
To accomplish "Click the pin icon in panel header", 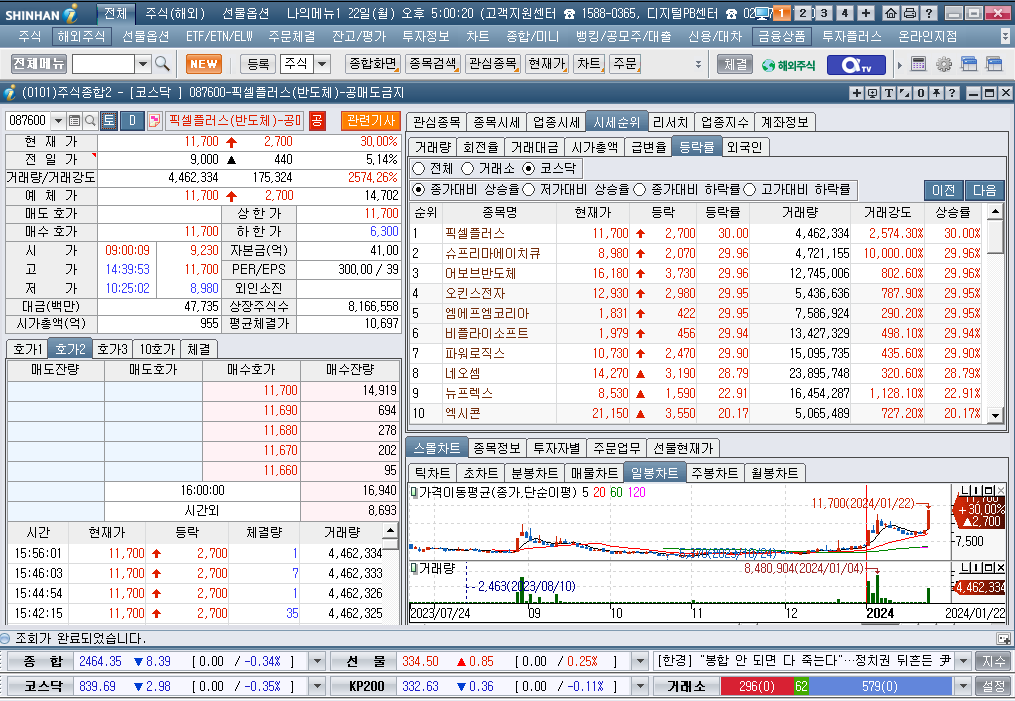I will [x=936, y=93].
